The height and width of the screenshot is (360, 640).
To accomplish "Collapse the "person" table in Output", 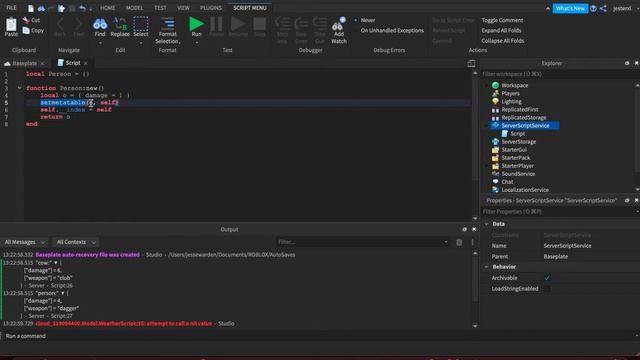I will pyautogui.click(x=62, y=293).
